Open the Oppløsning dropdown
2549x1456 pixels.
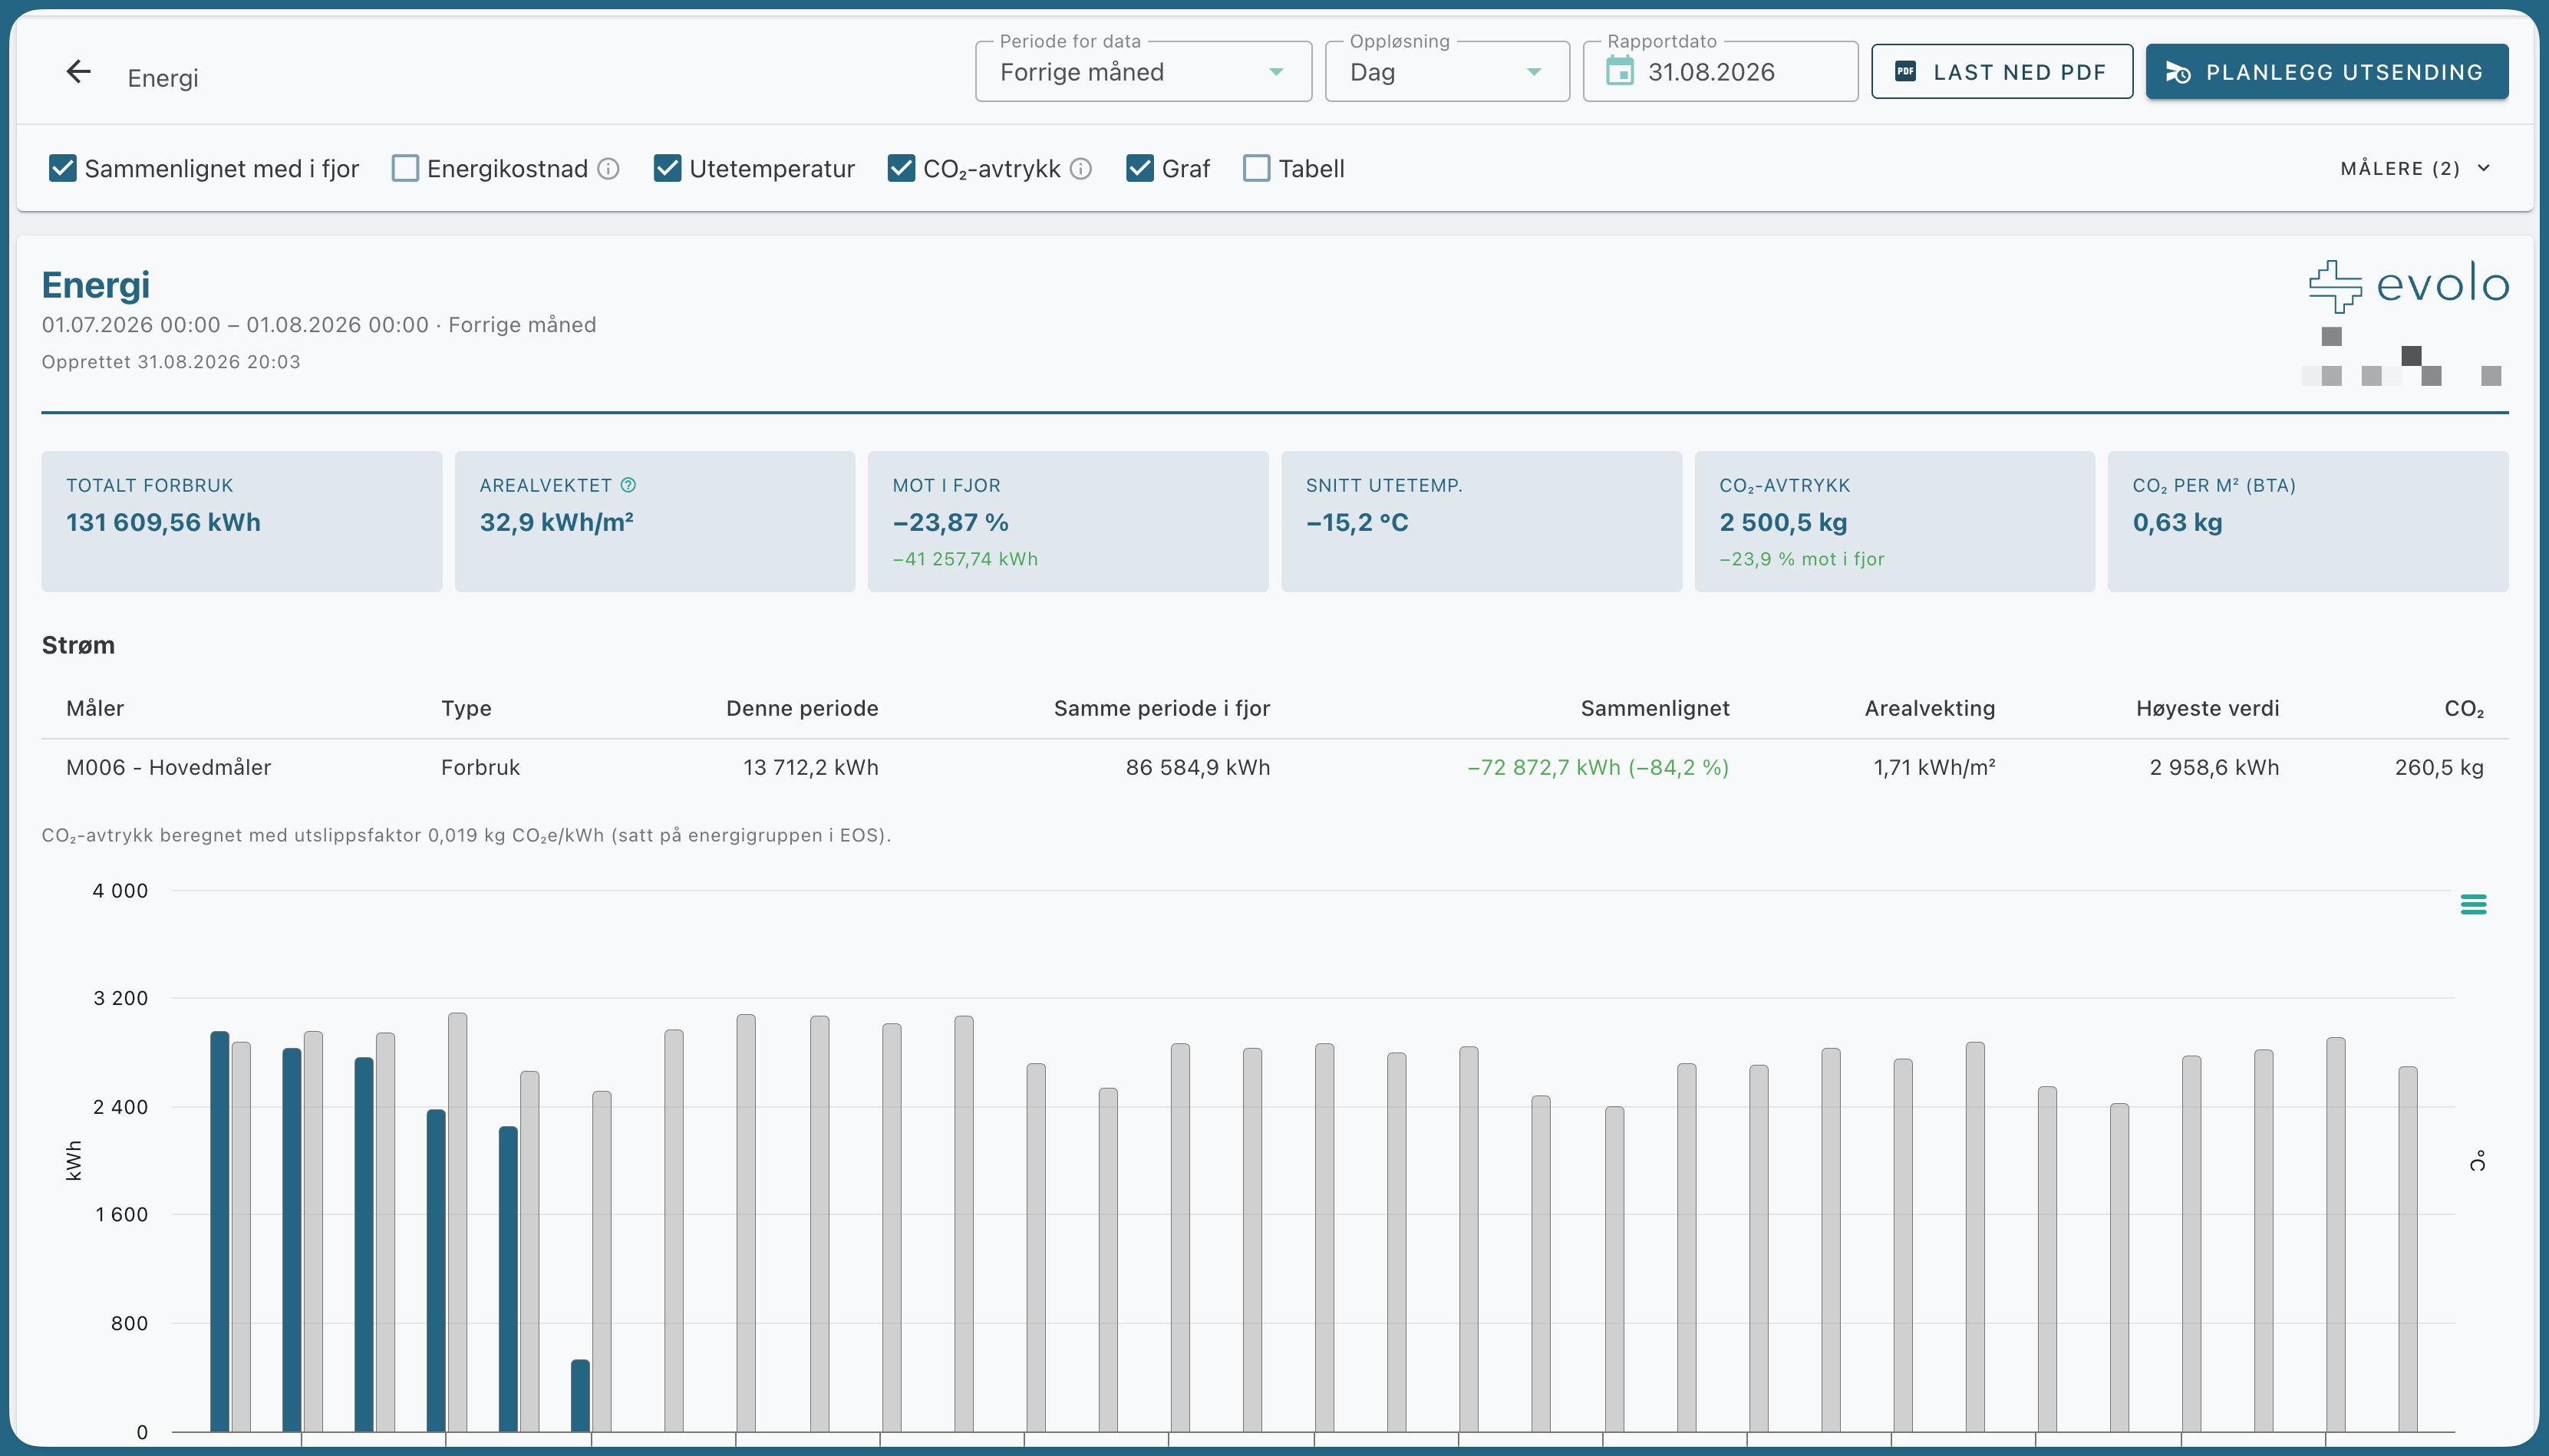click(1447, 71)
